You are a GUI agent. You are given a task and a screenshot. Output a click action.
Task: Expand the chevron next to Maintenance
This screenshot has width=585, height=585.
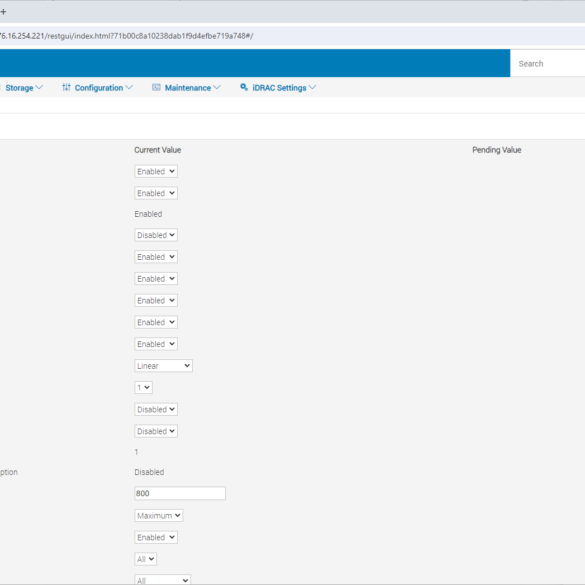click(217, 87)
